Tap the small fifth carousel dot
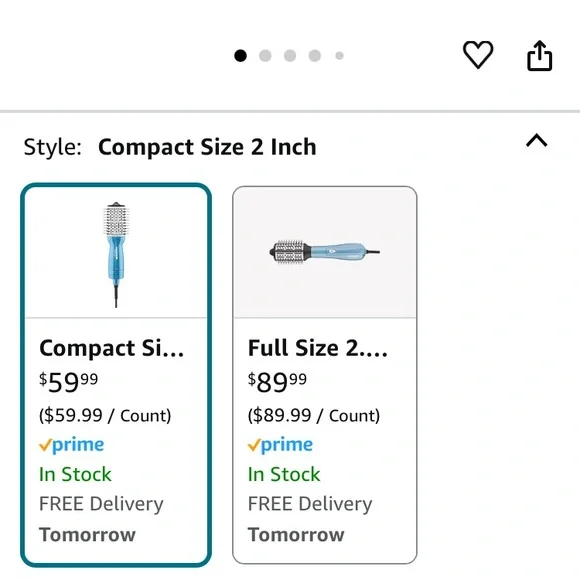The image size is (580, 580). click(340, 56)
